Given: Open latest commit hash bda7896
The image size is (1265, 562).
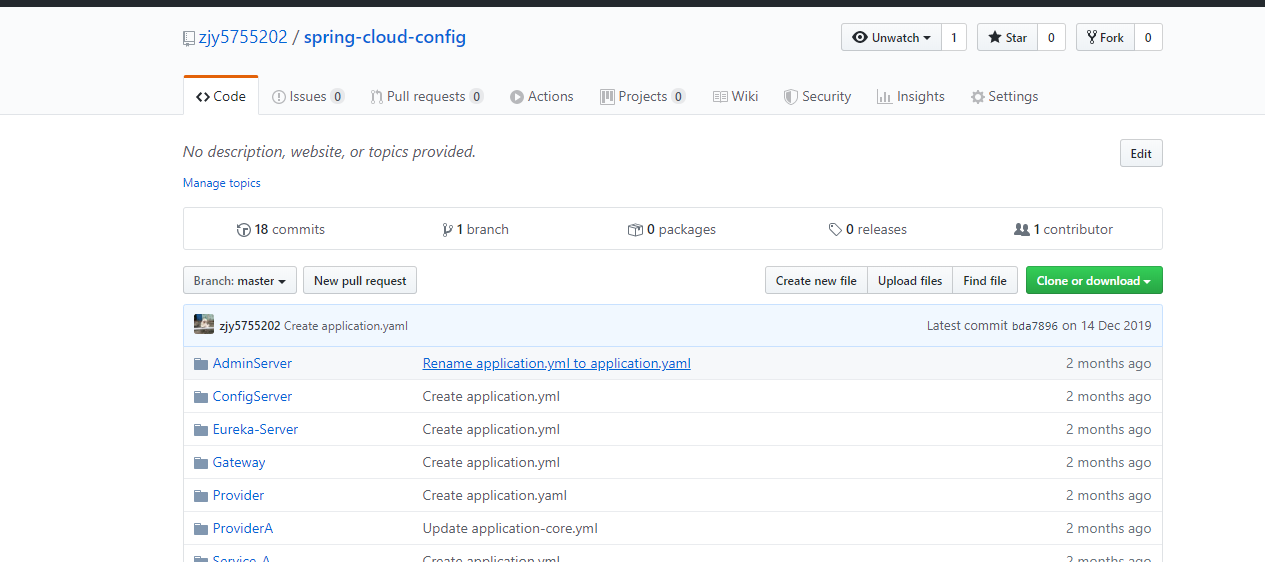Looking at the screenshot, I should point(1035,326).
